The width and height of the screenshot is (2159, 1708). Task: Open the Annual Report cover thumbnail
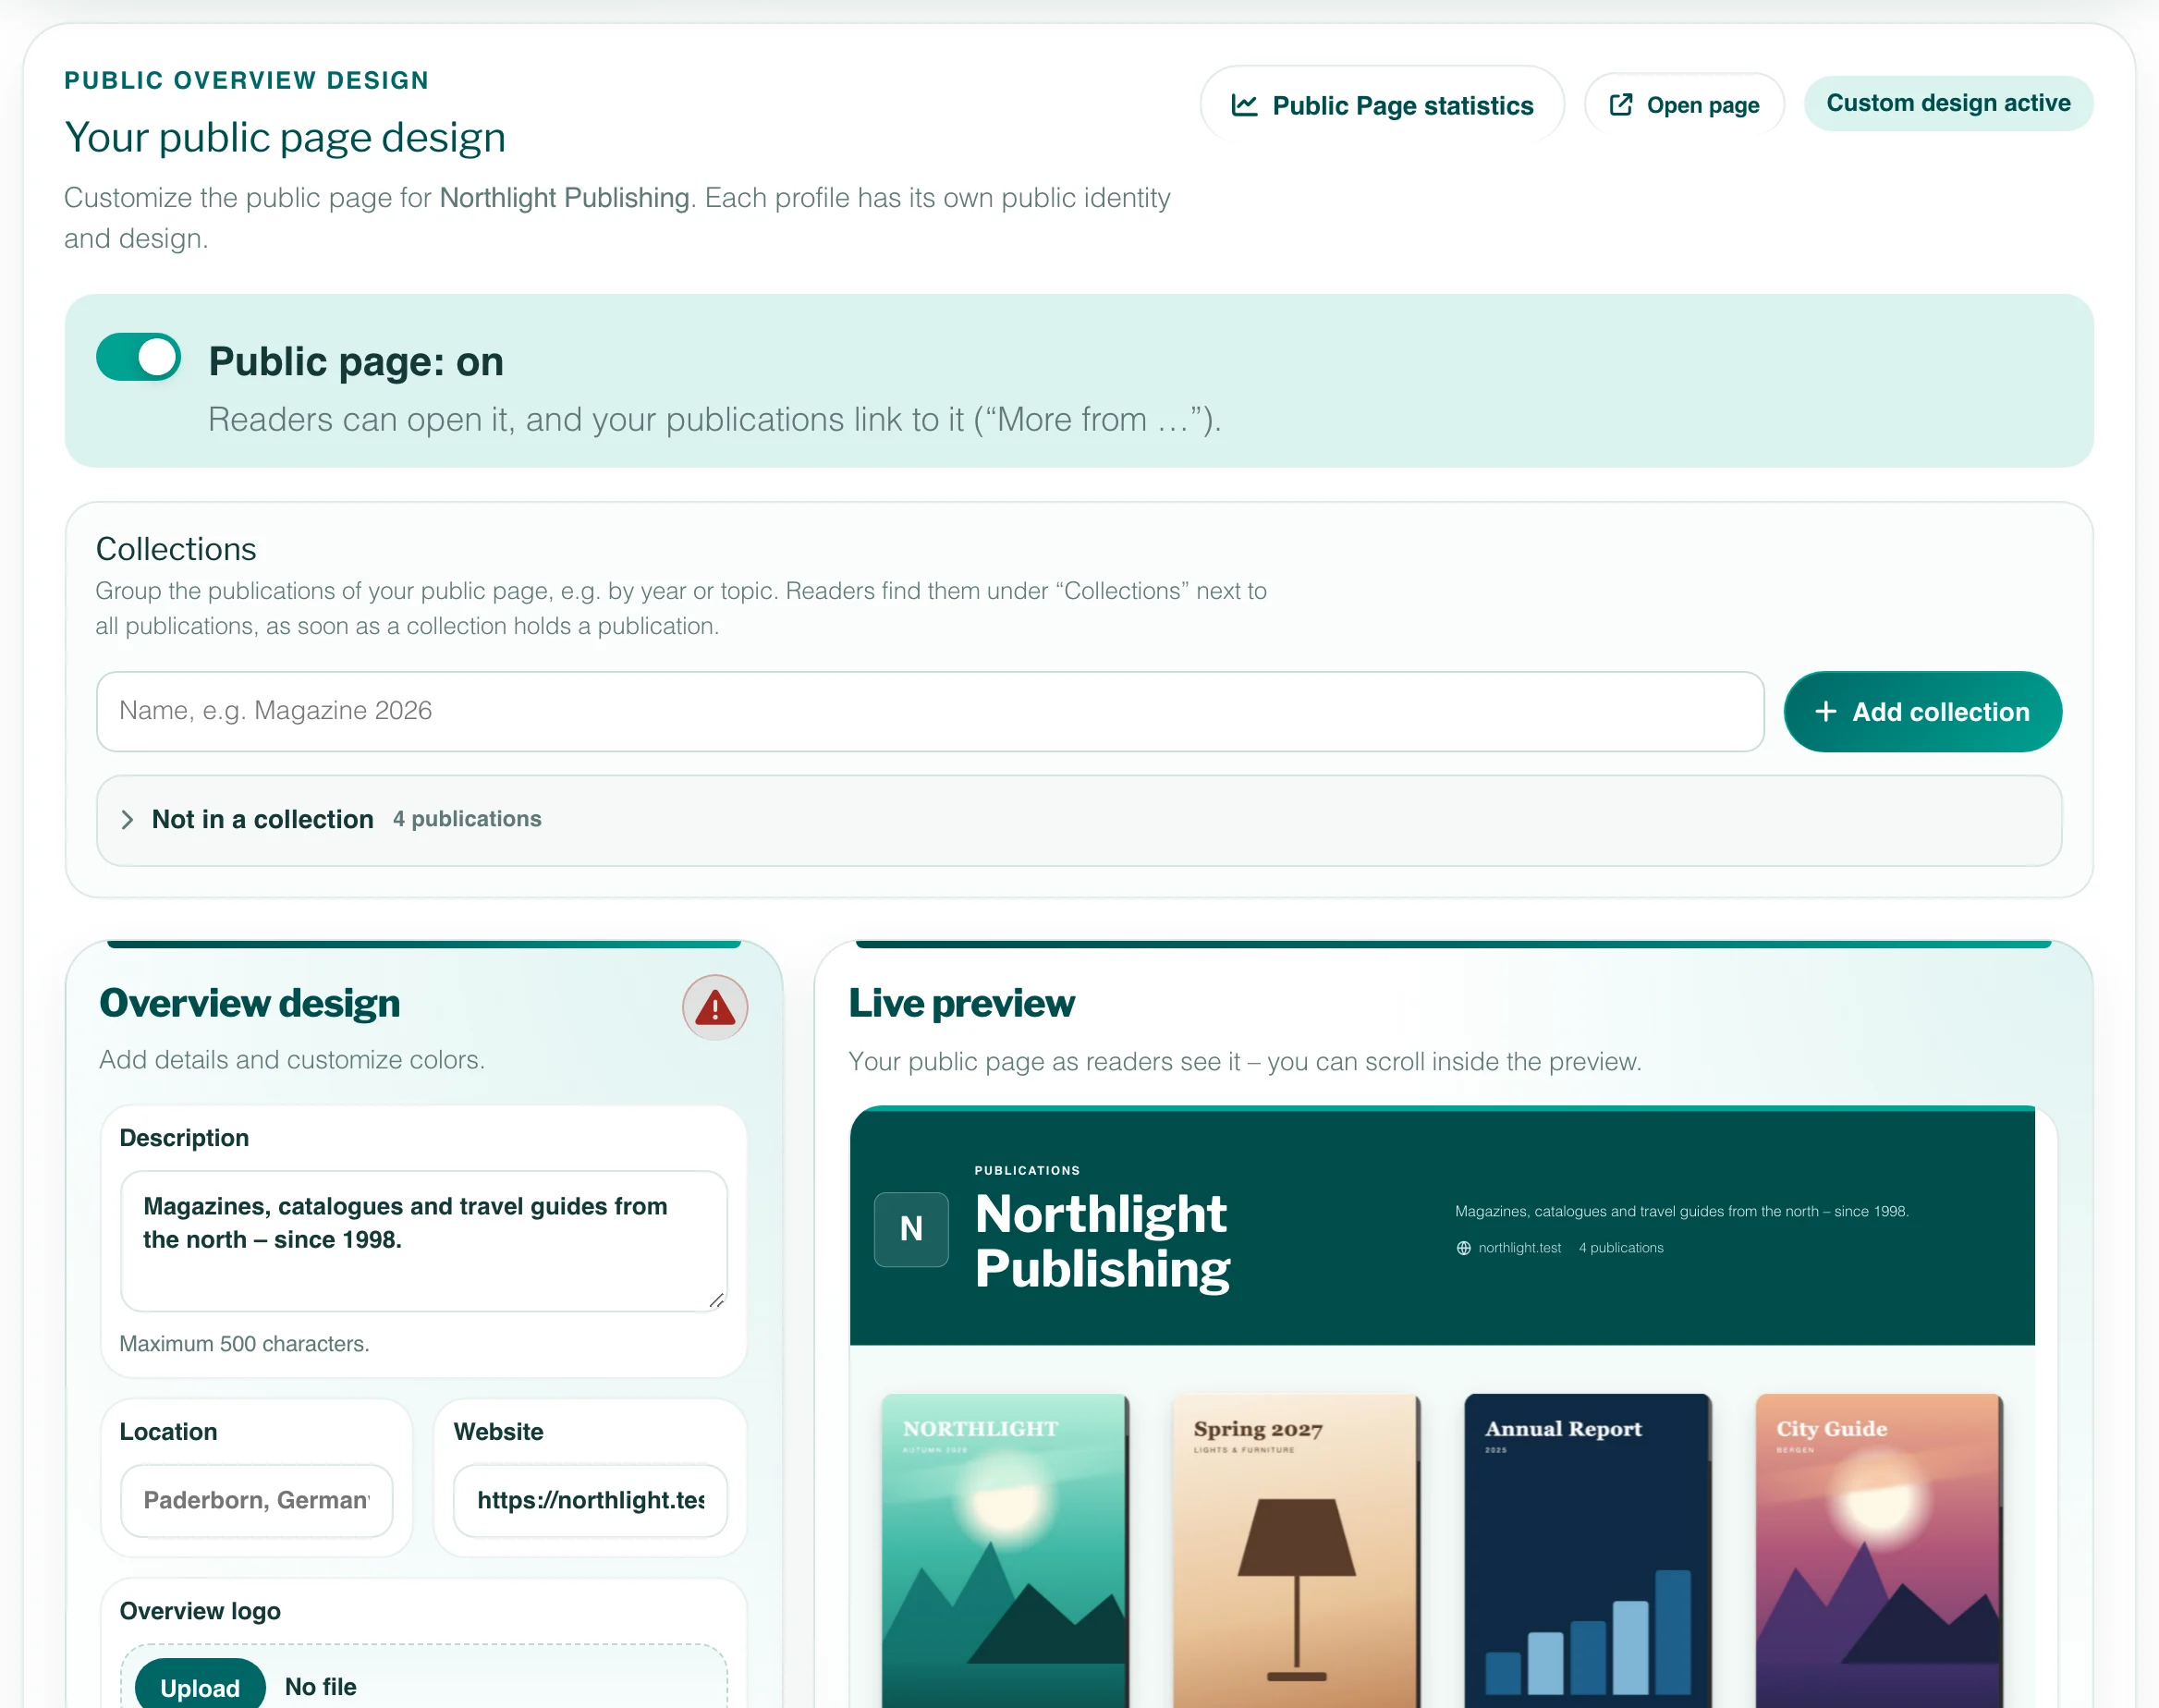pyautogui.click(x=1588, y=1551)
